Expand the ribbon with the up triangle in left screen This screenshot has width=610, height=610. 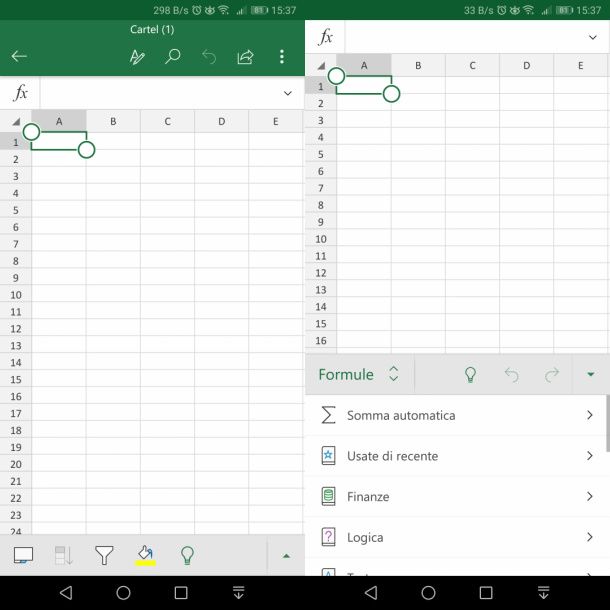click(286, 556)
